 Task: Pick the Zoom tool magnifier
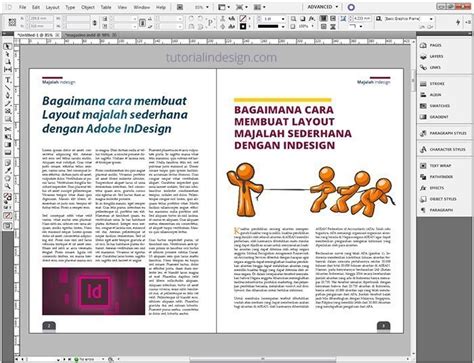(x=7, y=186)
